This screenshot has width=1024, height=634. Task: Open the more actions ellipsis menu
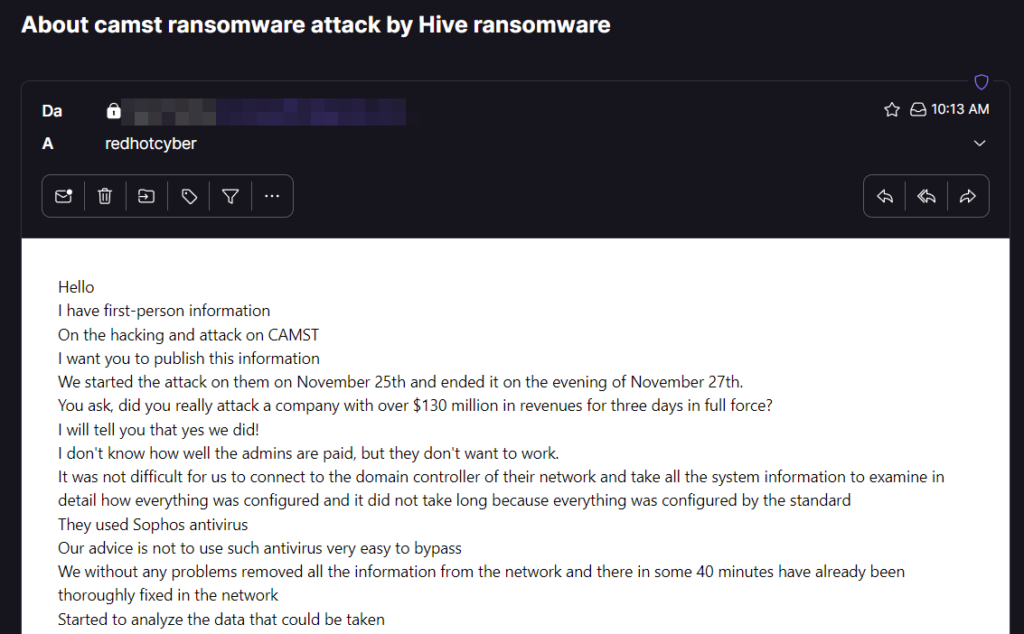click(x=272, y=197)
